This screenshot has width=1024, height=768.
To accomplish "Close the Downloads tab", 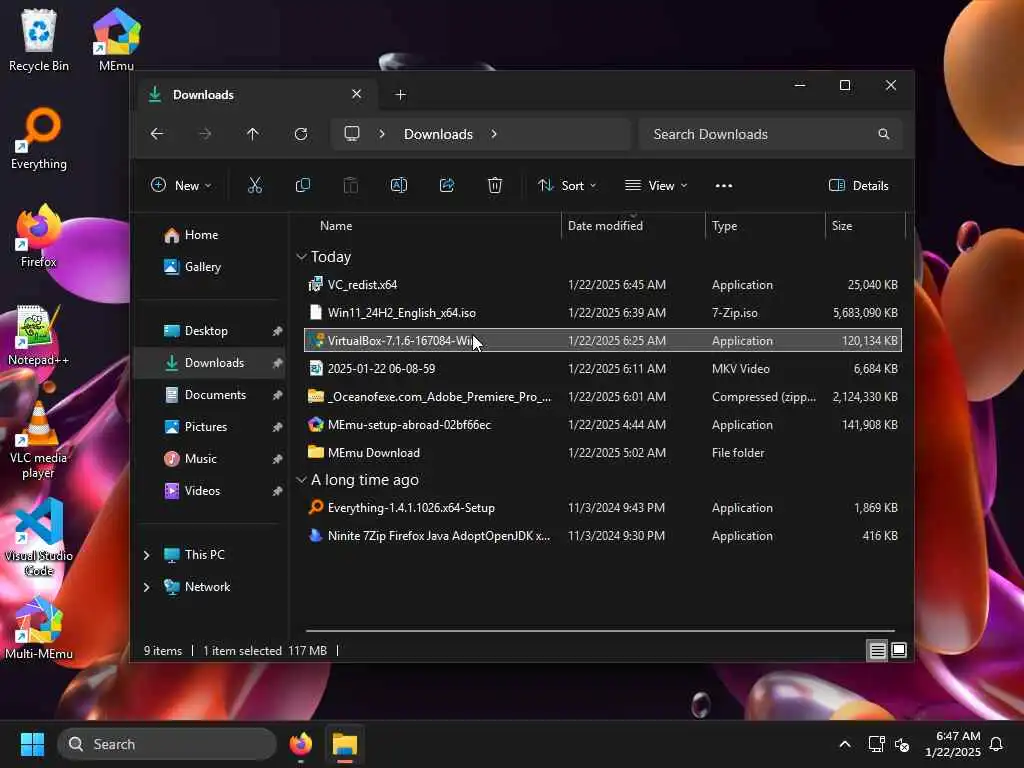I will [357, 94].
